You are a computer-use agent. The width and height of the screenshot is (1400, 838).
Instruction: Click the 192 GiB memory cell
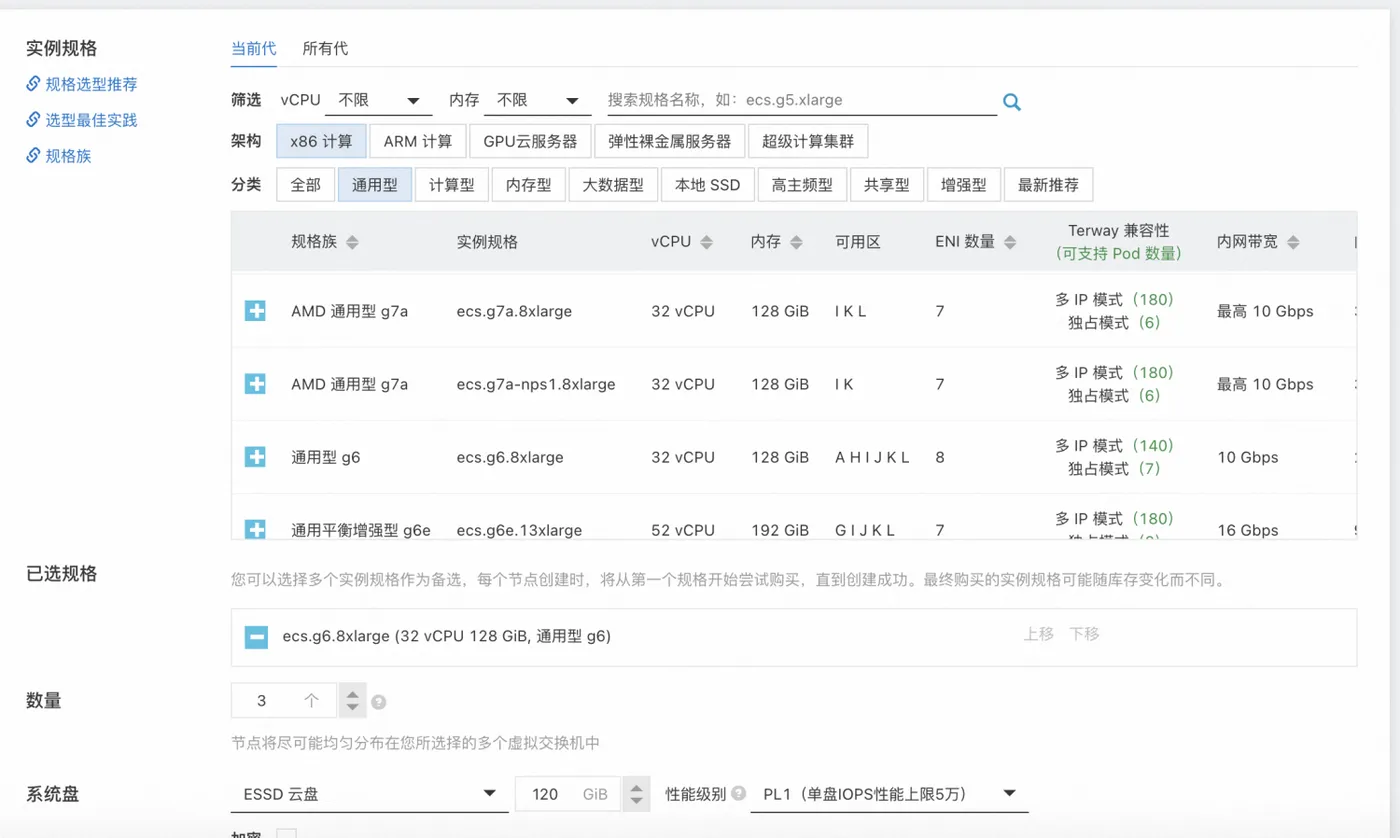(780, 530)
